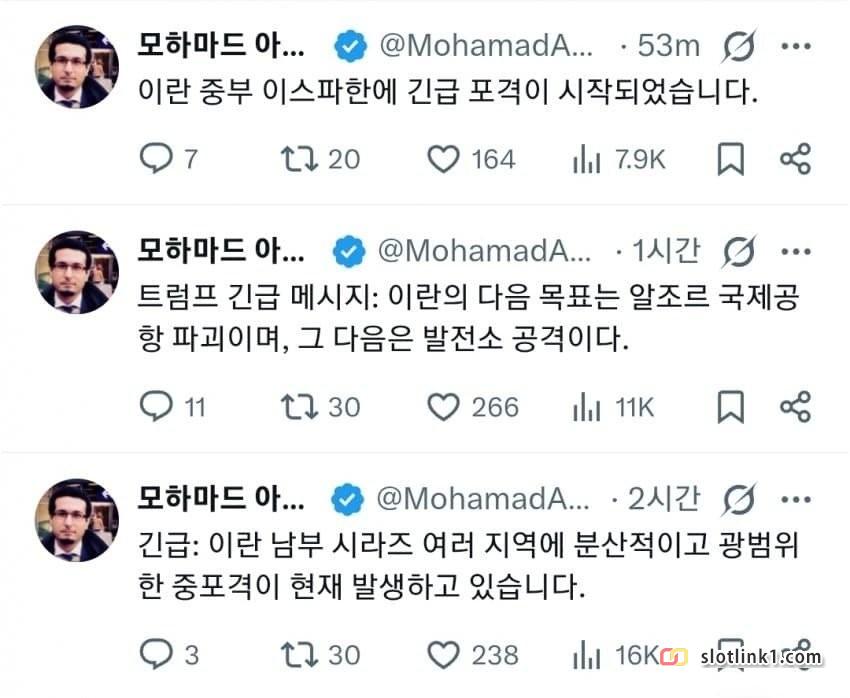Repost the Isfahan shelling tweet
Screen dimensions: 850x698
(x=299, y=159)
